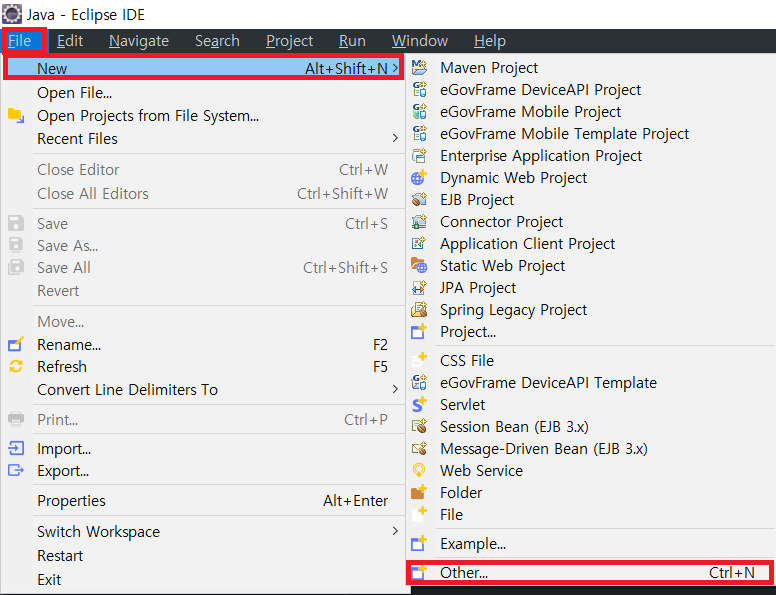Select Other... in the New submenu
The height and width of the screenshot is (595, 776).
pos(590,572)
